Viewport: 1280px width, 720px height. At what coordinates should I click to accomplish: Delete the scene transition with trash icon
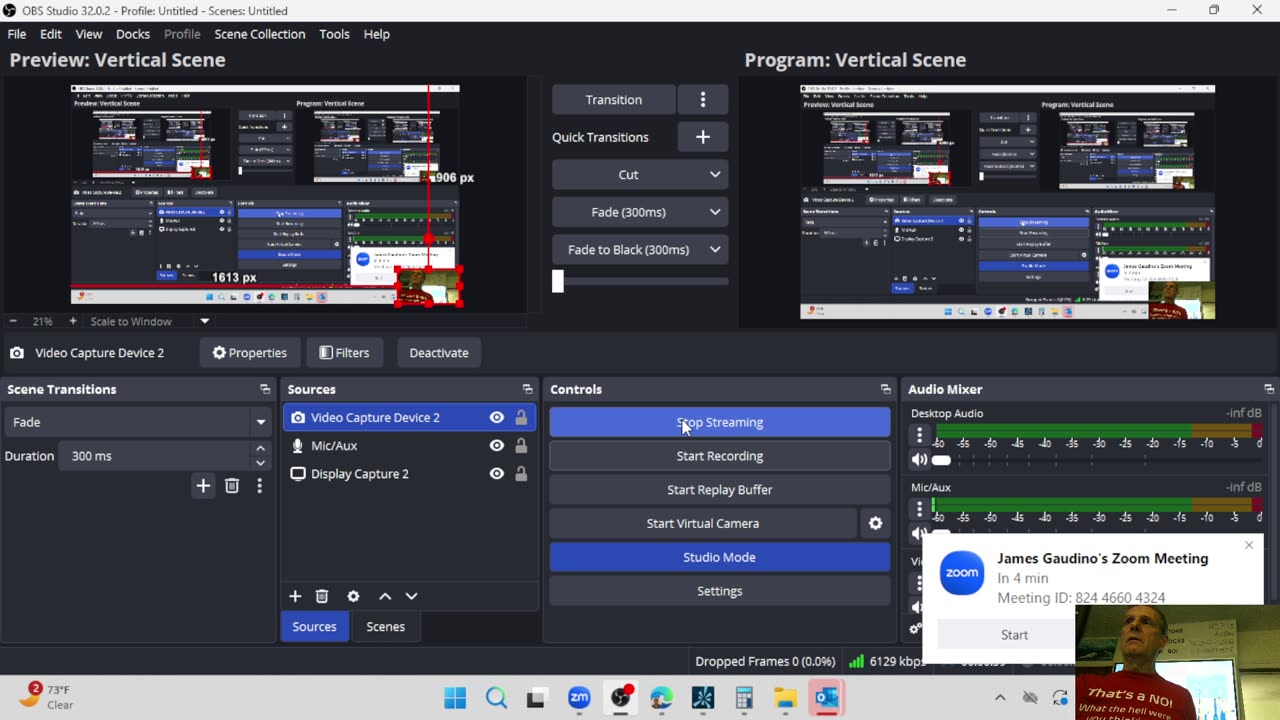click(232, 486)
